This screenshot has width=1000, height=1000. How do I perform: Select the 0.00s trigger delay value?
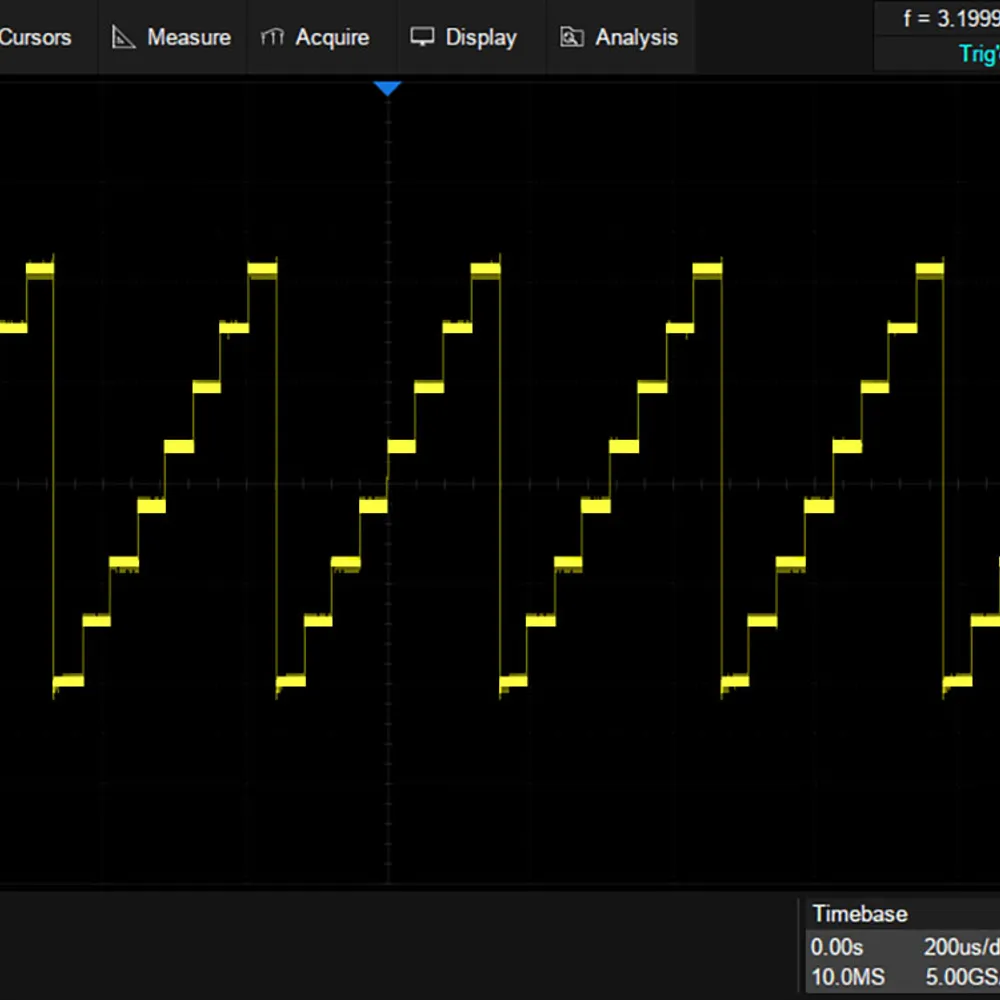point(835,946)
